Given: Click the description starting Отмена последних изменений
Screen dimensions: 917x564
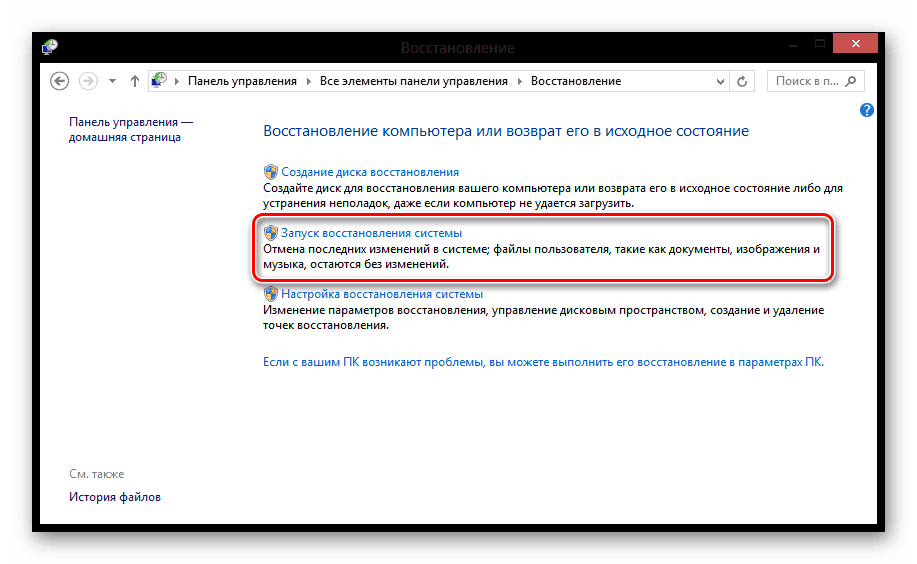Looking at the screenshot, I should pyautogui.click(x=541, y=257).
